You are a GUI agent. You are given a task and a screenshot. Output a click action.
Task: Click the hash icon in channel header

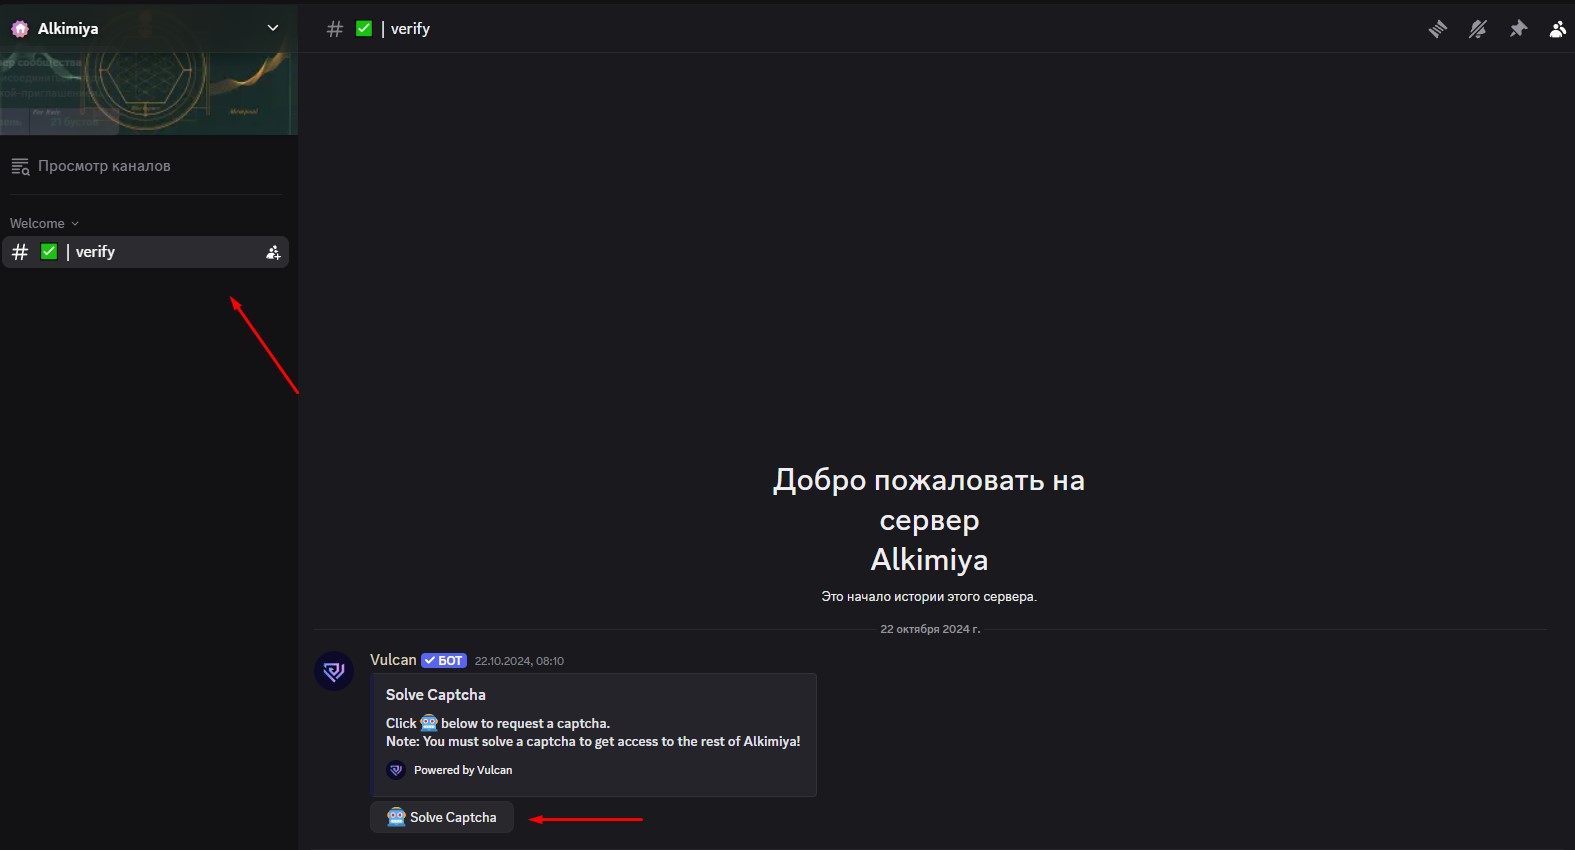point(335,29)
